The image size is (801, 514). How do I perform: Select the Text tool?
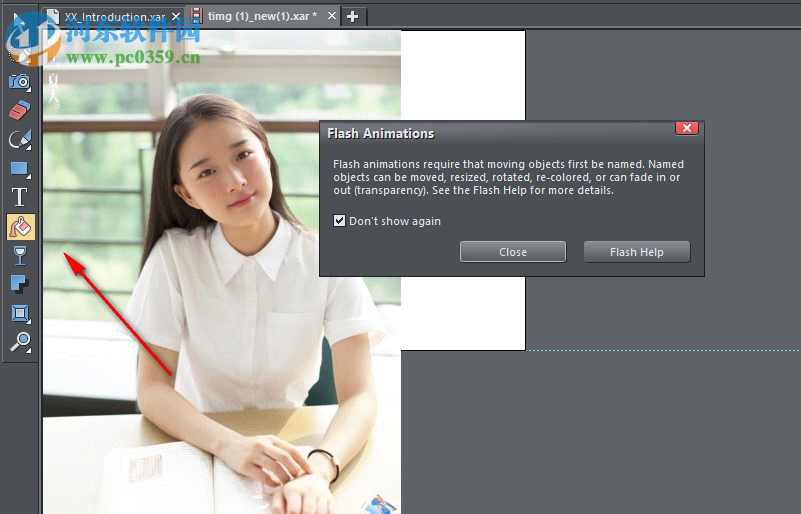click(x=20, y=197)
